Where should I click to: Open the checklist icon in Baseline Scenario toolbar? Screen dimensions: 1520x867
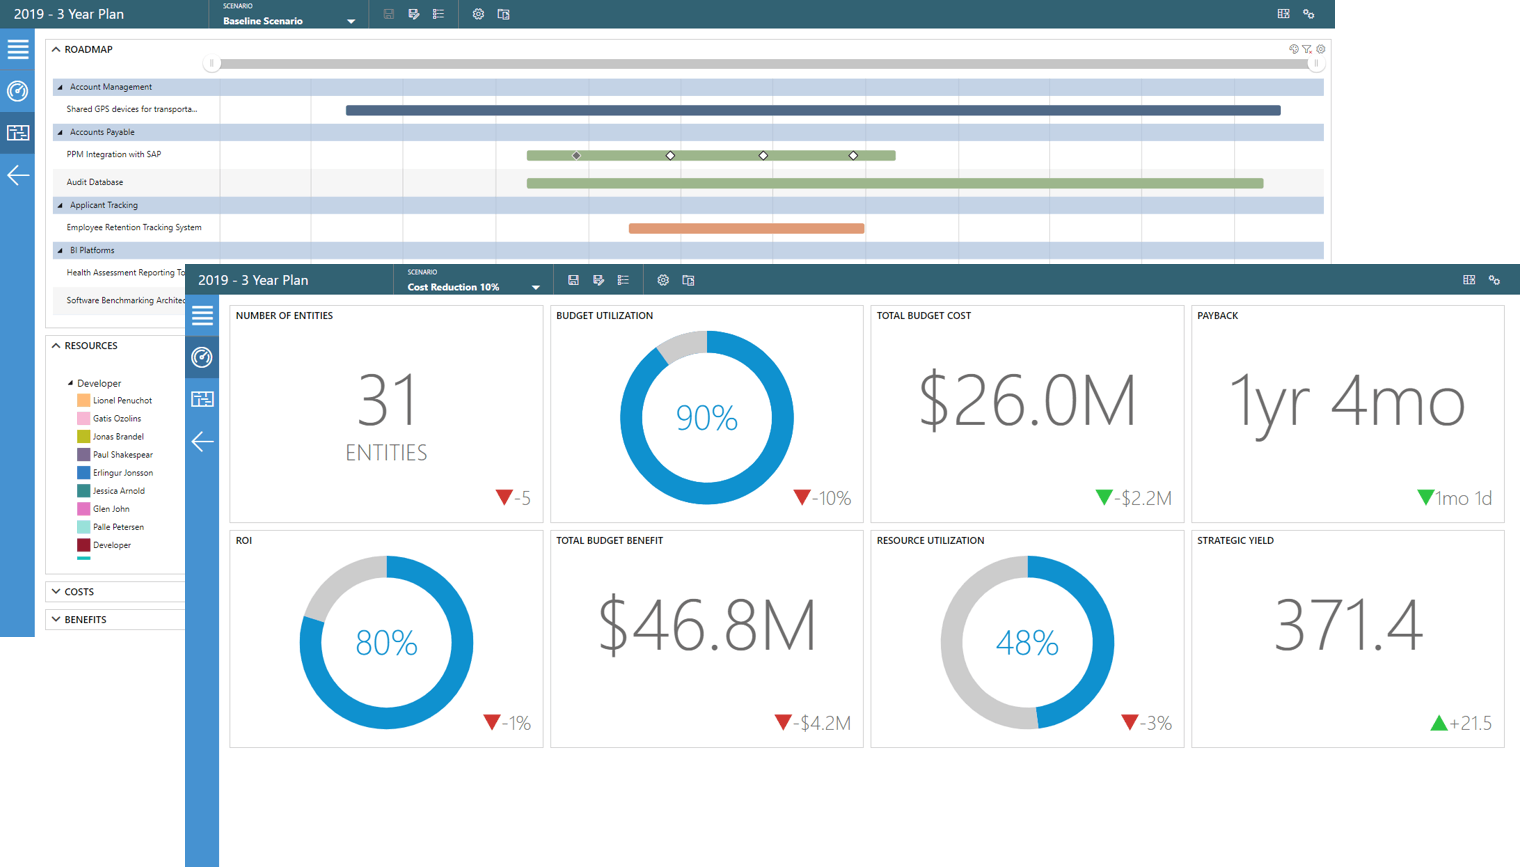(x=438, y=14)
